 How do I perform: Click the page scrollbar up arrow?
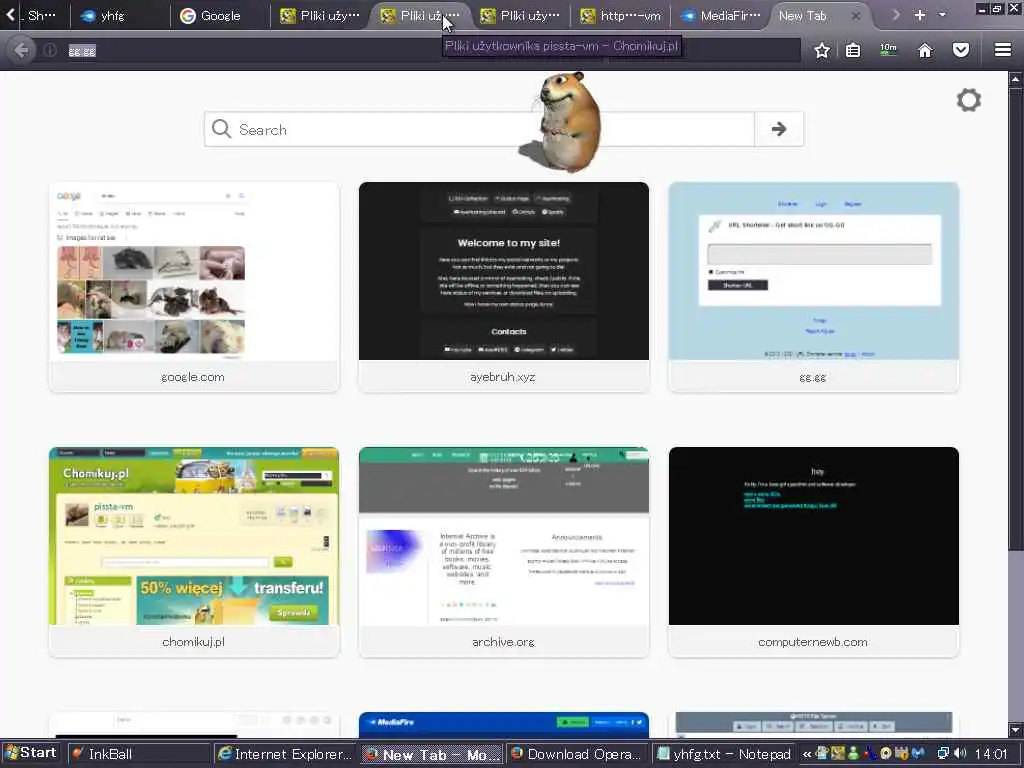tap(1016, 79)
